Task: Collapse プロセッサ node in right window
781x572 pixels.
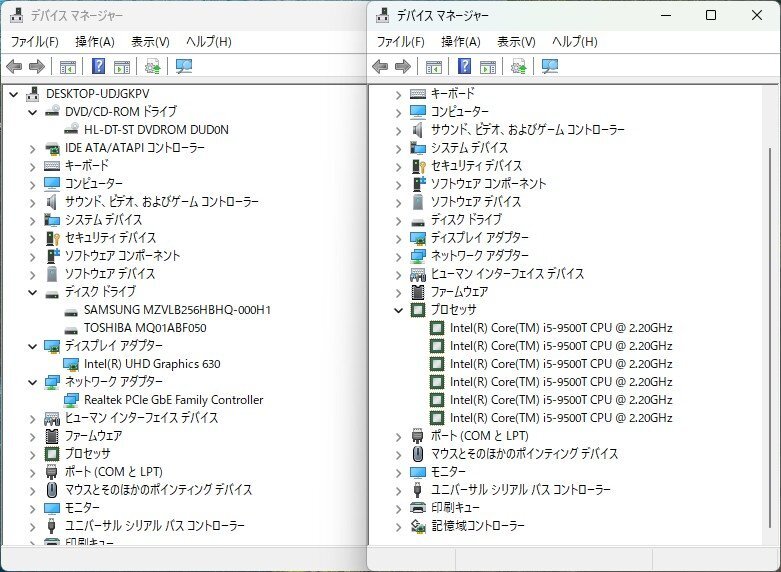Action: pyautogui.click(x=398, y=310)
